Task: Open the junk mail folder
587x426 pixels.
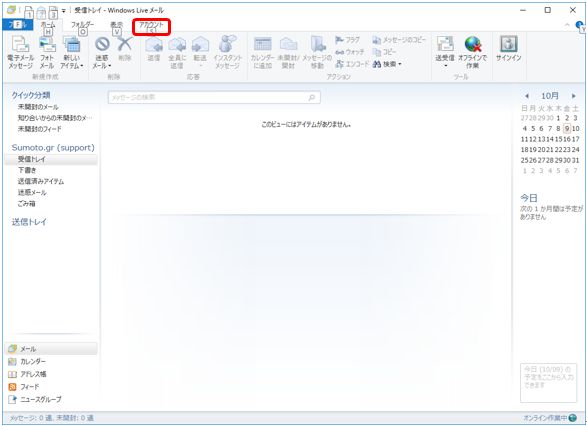Action: 32,193
